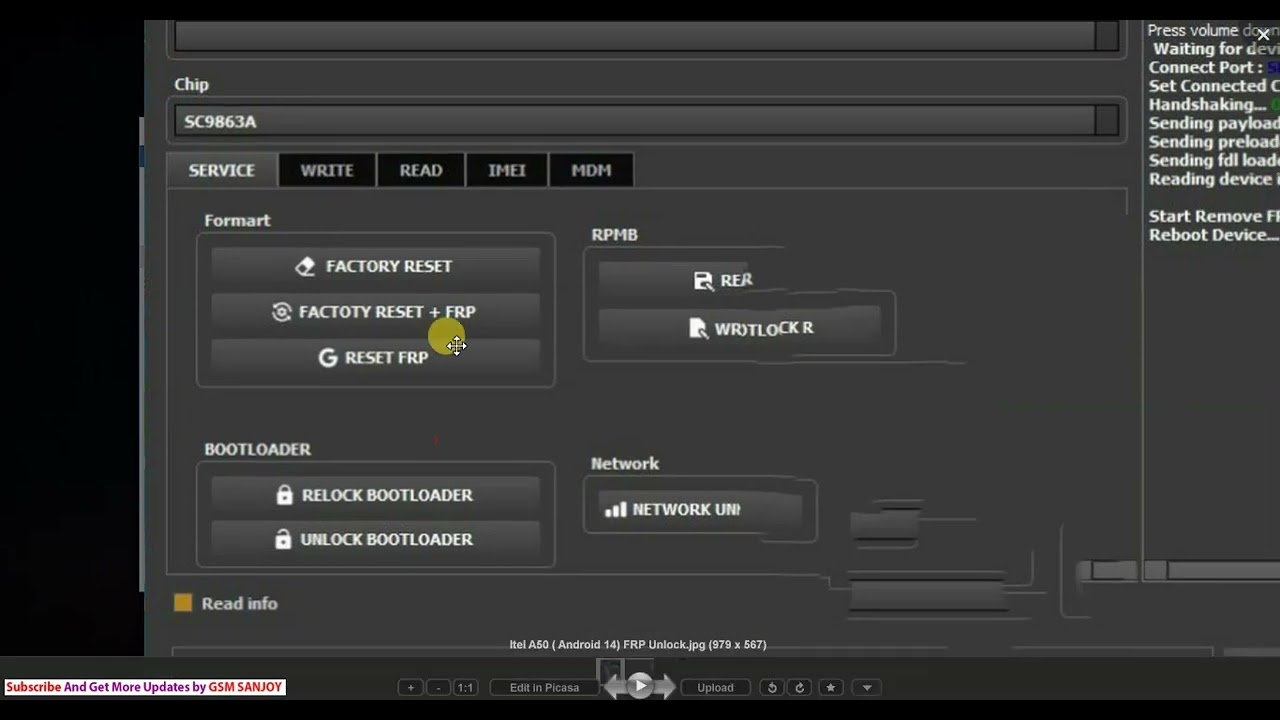The width and height of the screenshot is (1280, 720).
Task: Click the 'Handshaking...' log line
Action: pos(1213,104)
